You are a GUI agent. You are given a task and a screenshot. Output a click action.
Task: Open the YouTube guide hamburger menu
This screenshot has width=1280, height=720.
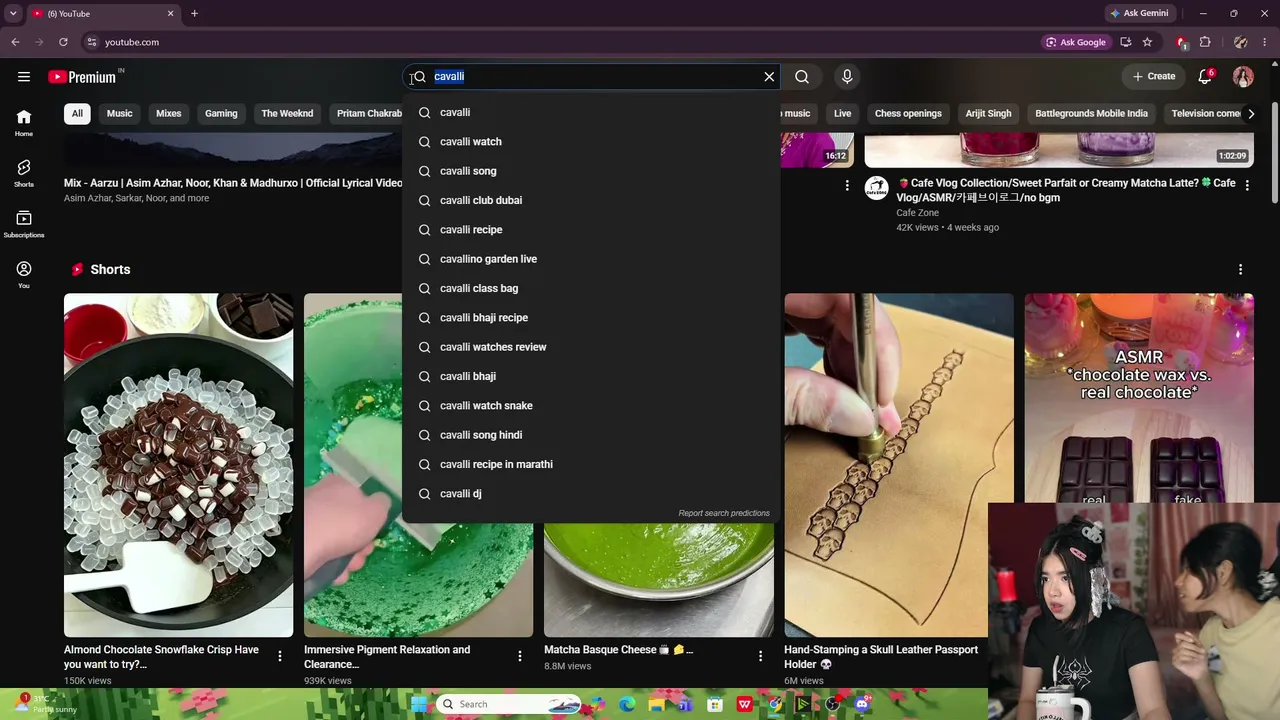point(24,76)
